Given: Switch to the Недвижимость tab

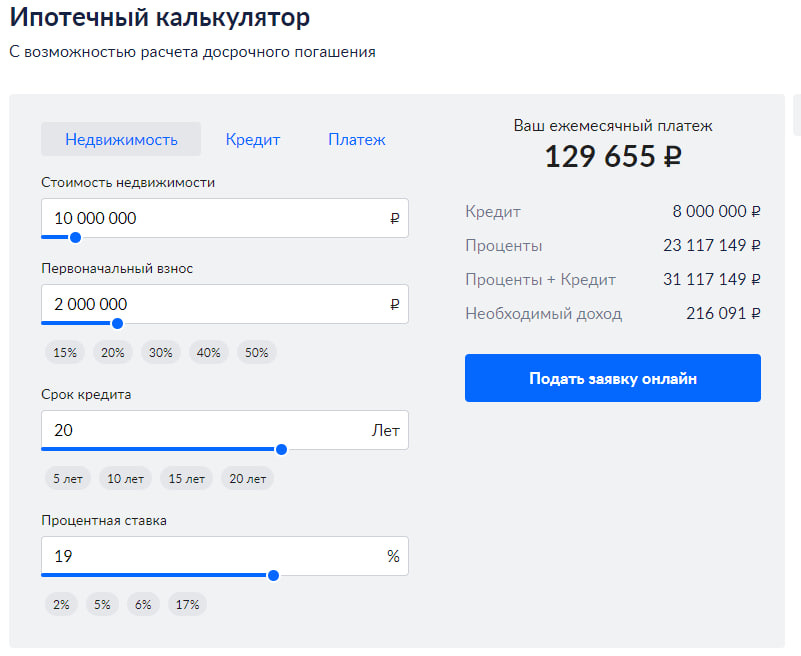Looking at the screenshot, I should (121, 140).
